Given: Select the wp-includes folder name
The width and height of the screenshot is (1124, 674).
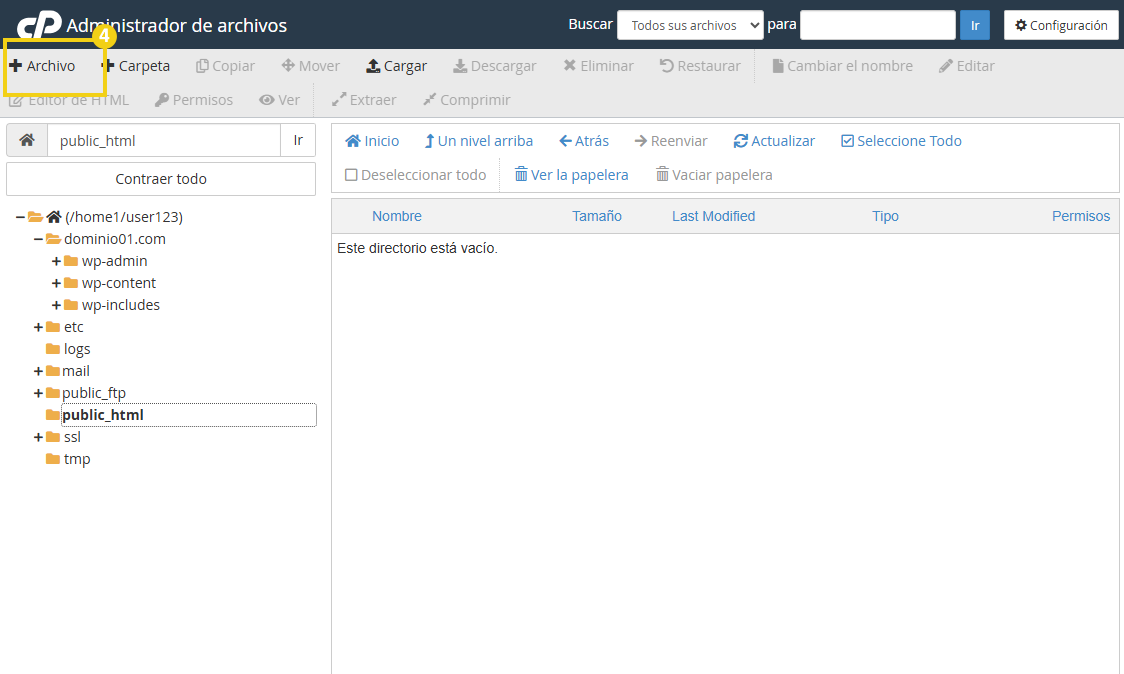Looking at the screenshot, I should [120, 305].
